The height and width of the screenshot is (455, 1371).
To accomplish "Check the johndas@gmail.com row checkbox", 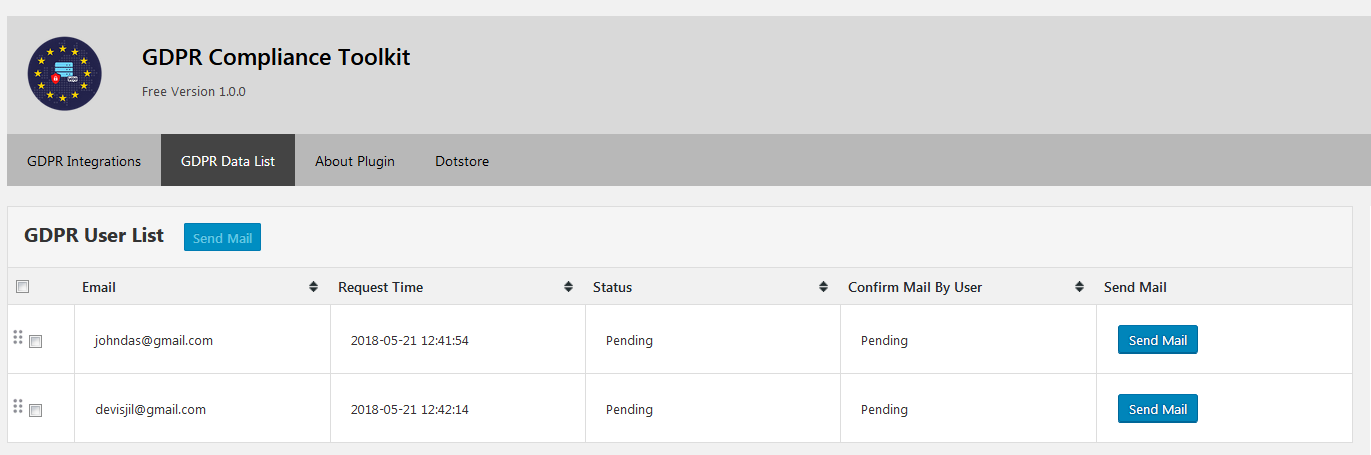I will click(x=36, y=341).
